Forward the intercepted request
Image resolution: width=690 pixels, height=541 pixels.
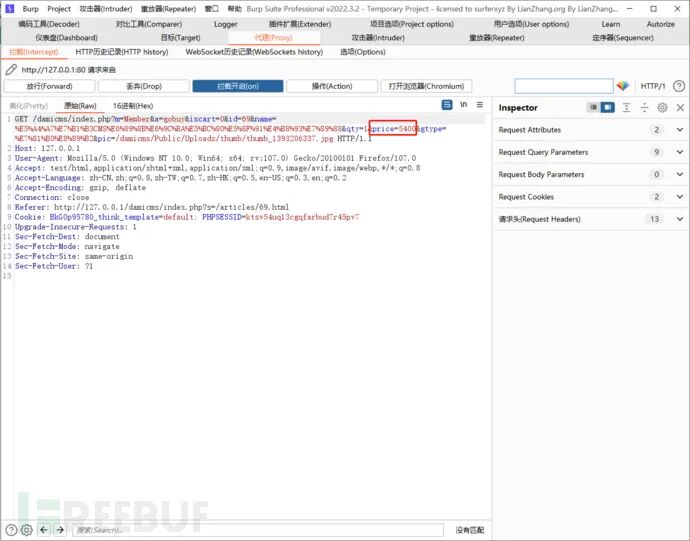49,86
